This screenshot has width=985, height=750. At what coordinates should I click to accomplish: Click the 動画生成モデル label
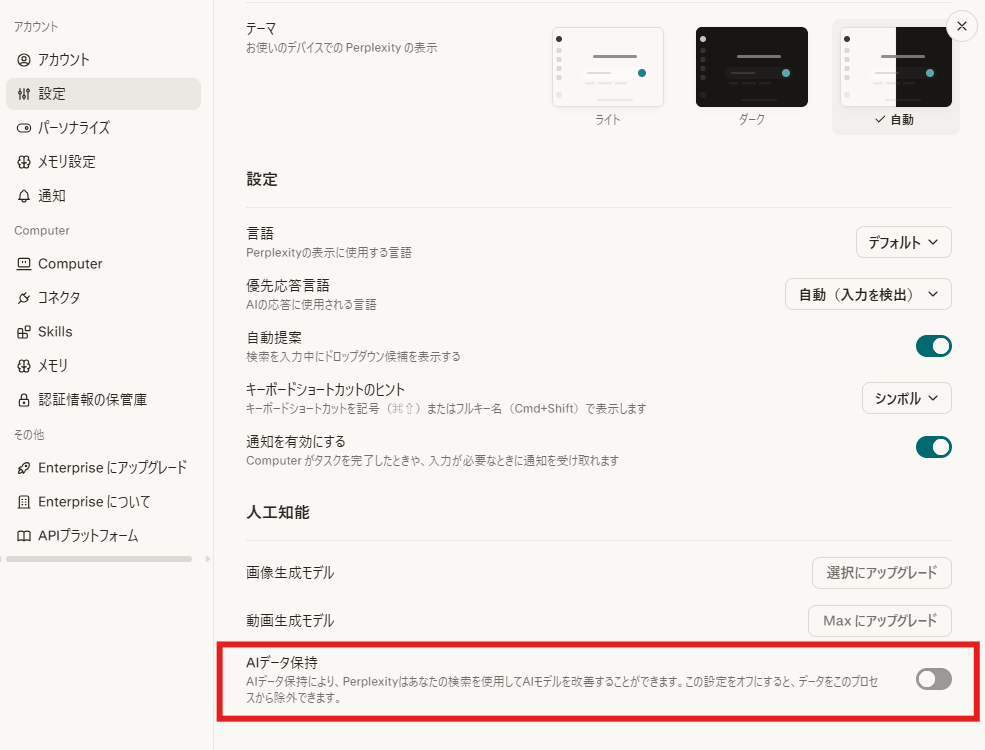pyautogui.click(x=290, y=621)
